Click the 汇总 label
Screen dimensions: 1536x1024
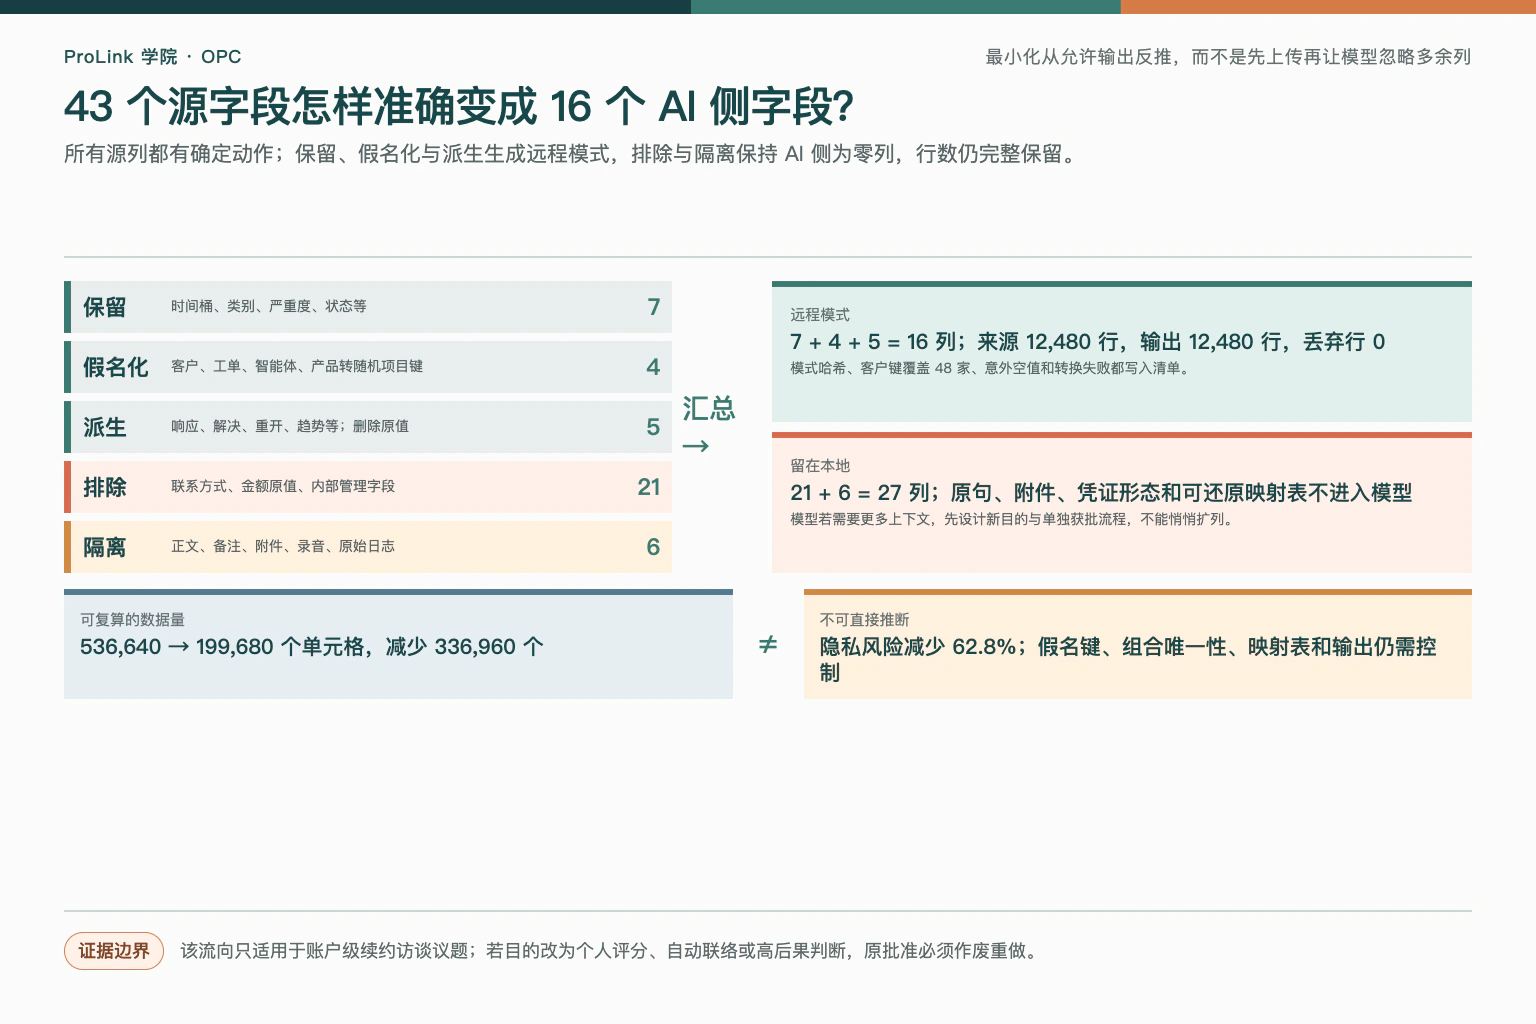[709, 408]
